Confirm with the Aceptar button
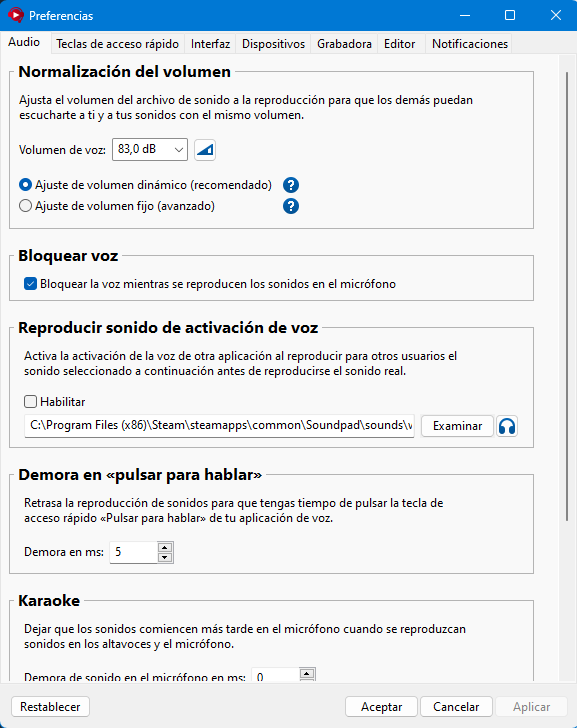Viewport: 577px width, 728px height. tap(382, 707)
